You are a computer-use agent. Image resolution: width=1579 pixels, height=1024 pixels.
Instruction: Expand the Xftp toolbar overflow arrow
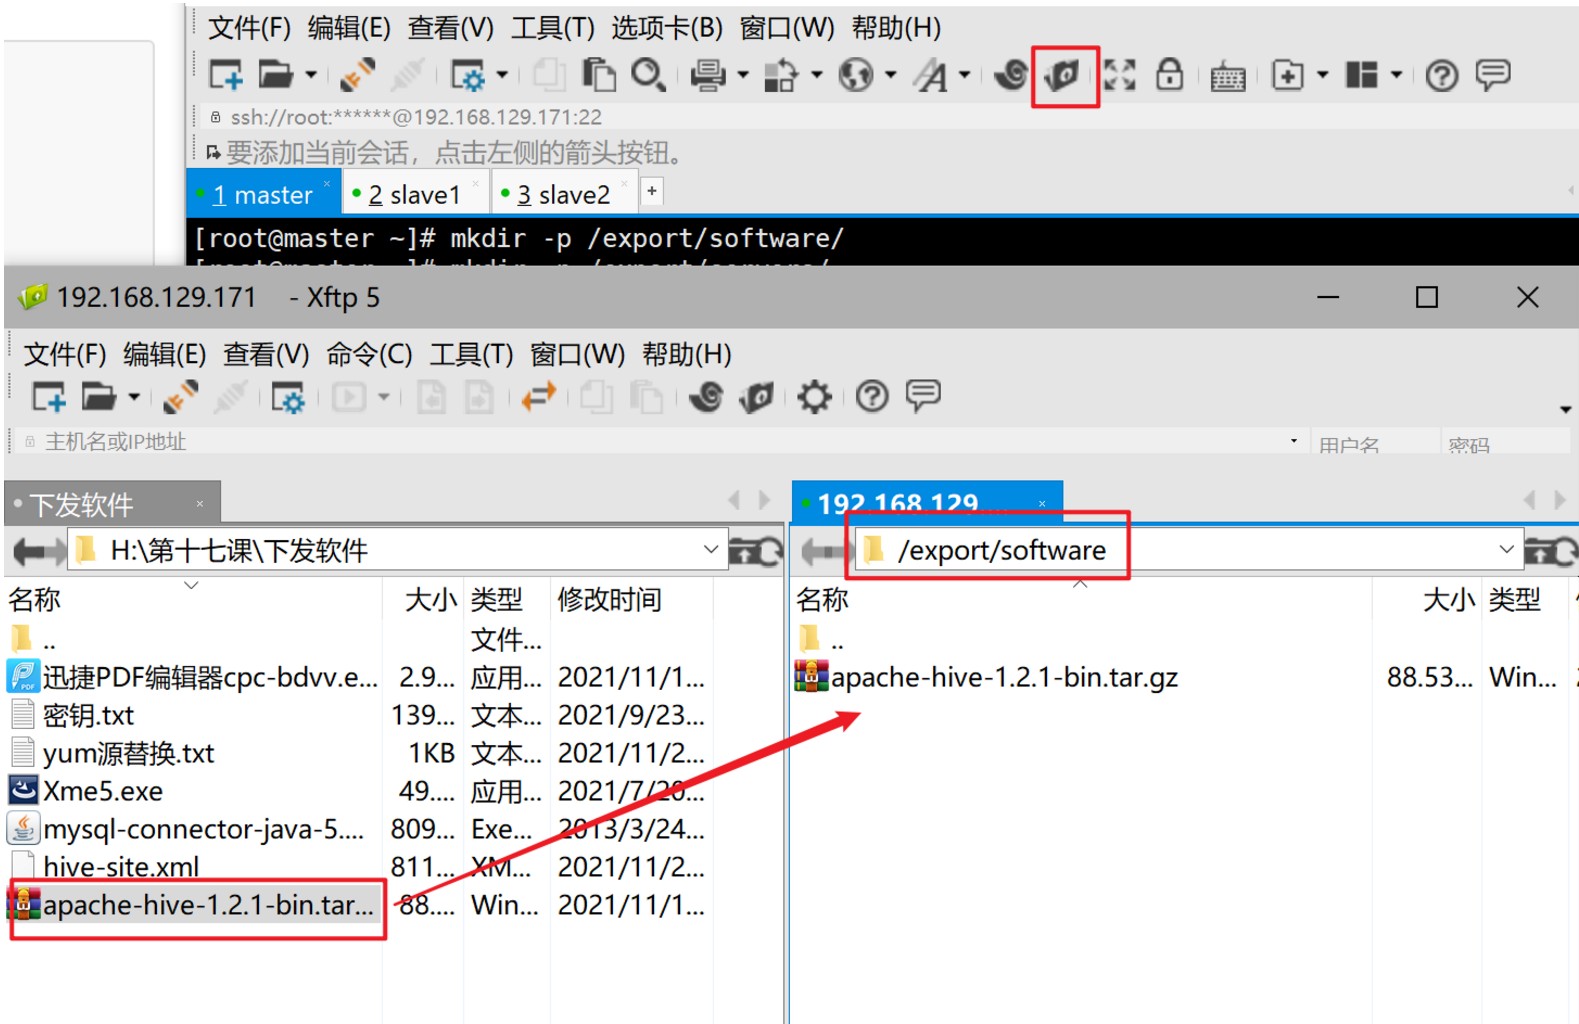[1565, 409]
